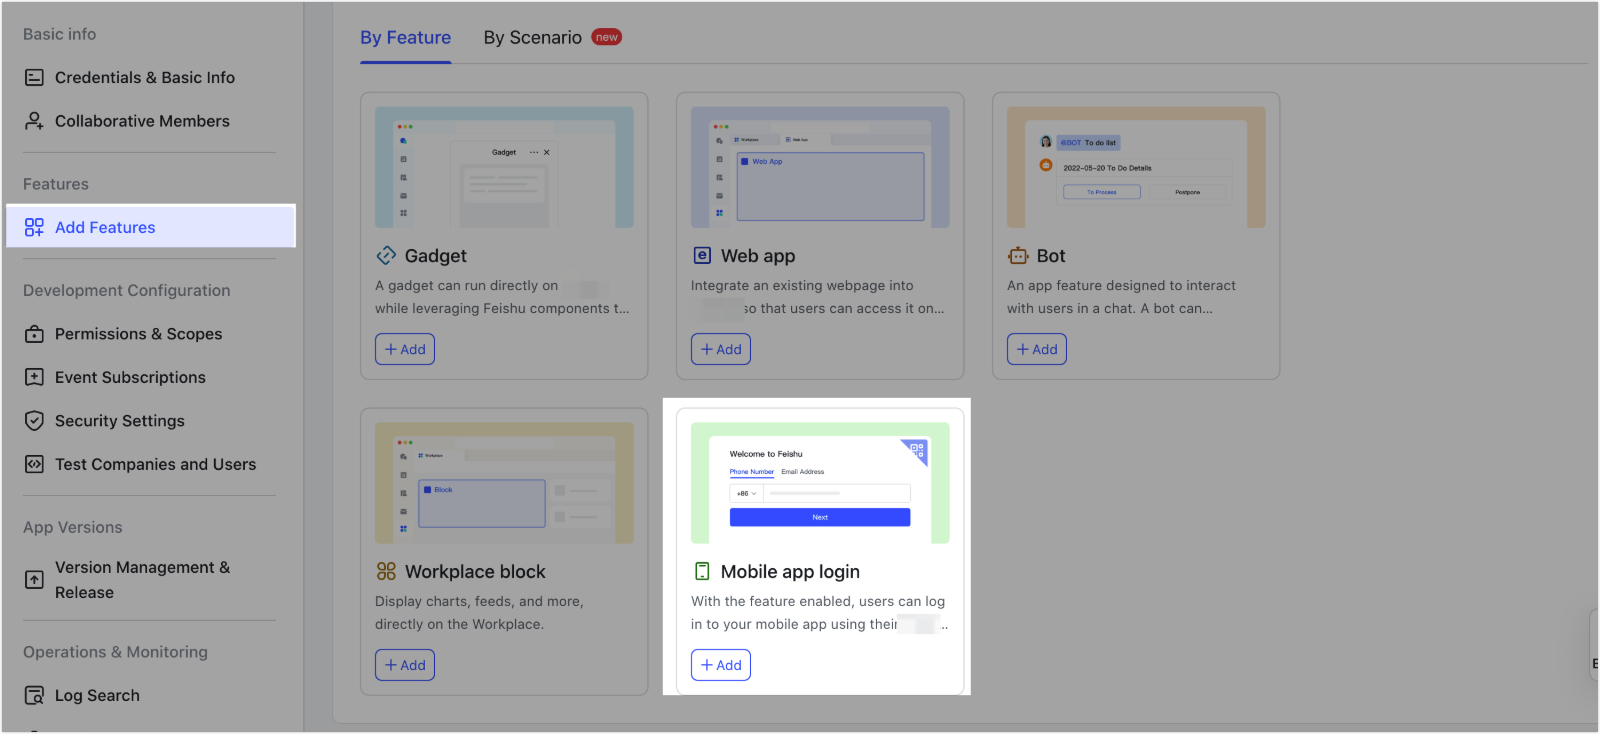The height and width of the screenshot is (734, 1600).
Task: Select Add Features in sidebar
Action: [151, 227]
